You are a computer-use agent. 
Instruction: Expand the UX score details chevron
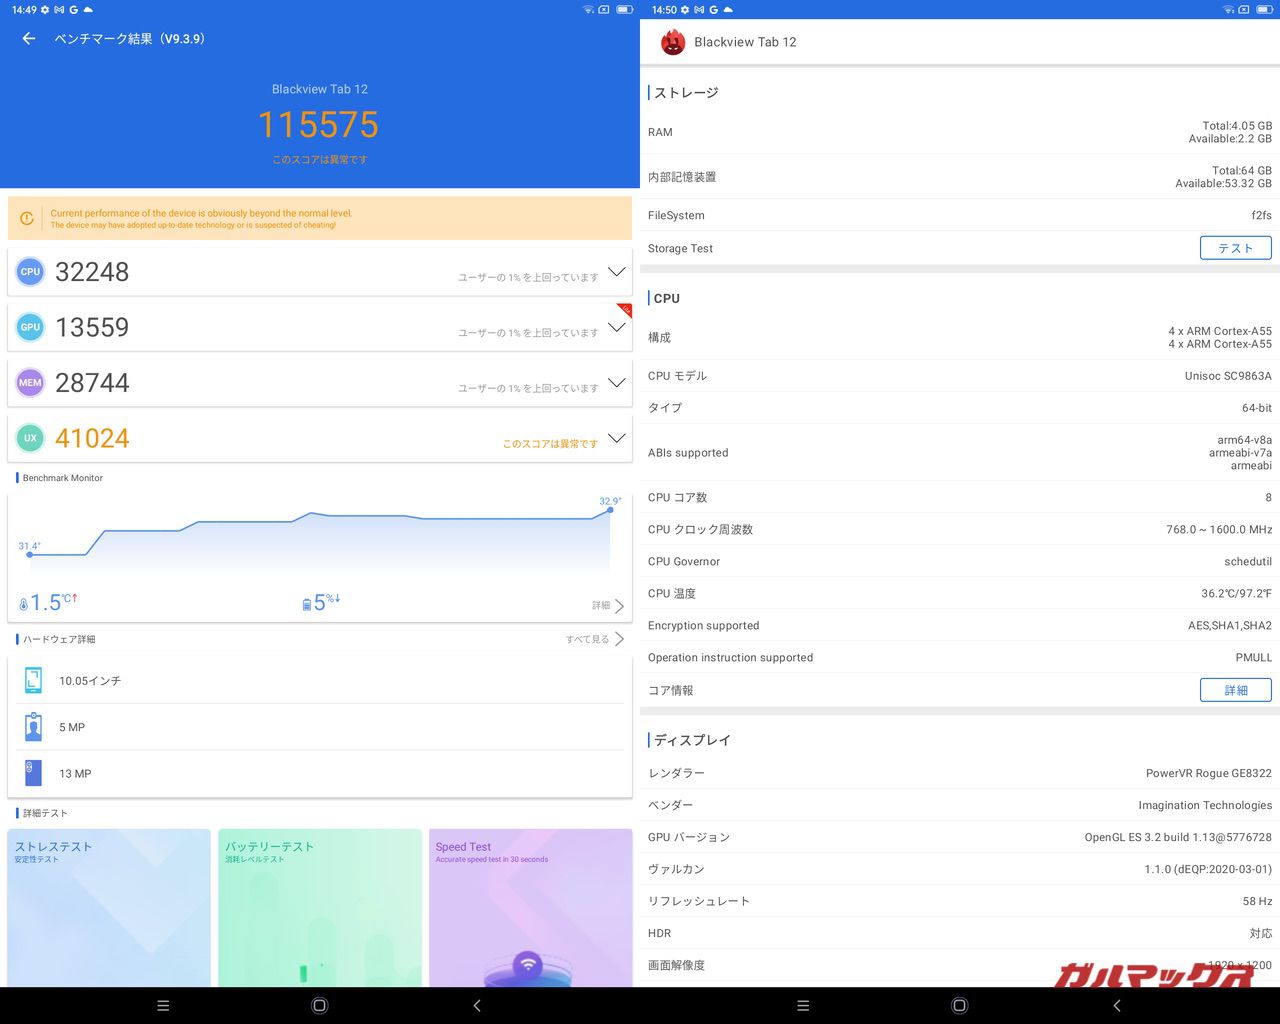617,438
